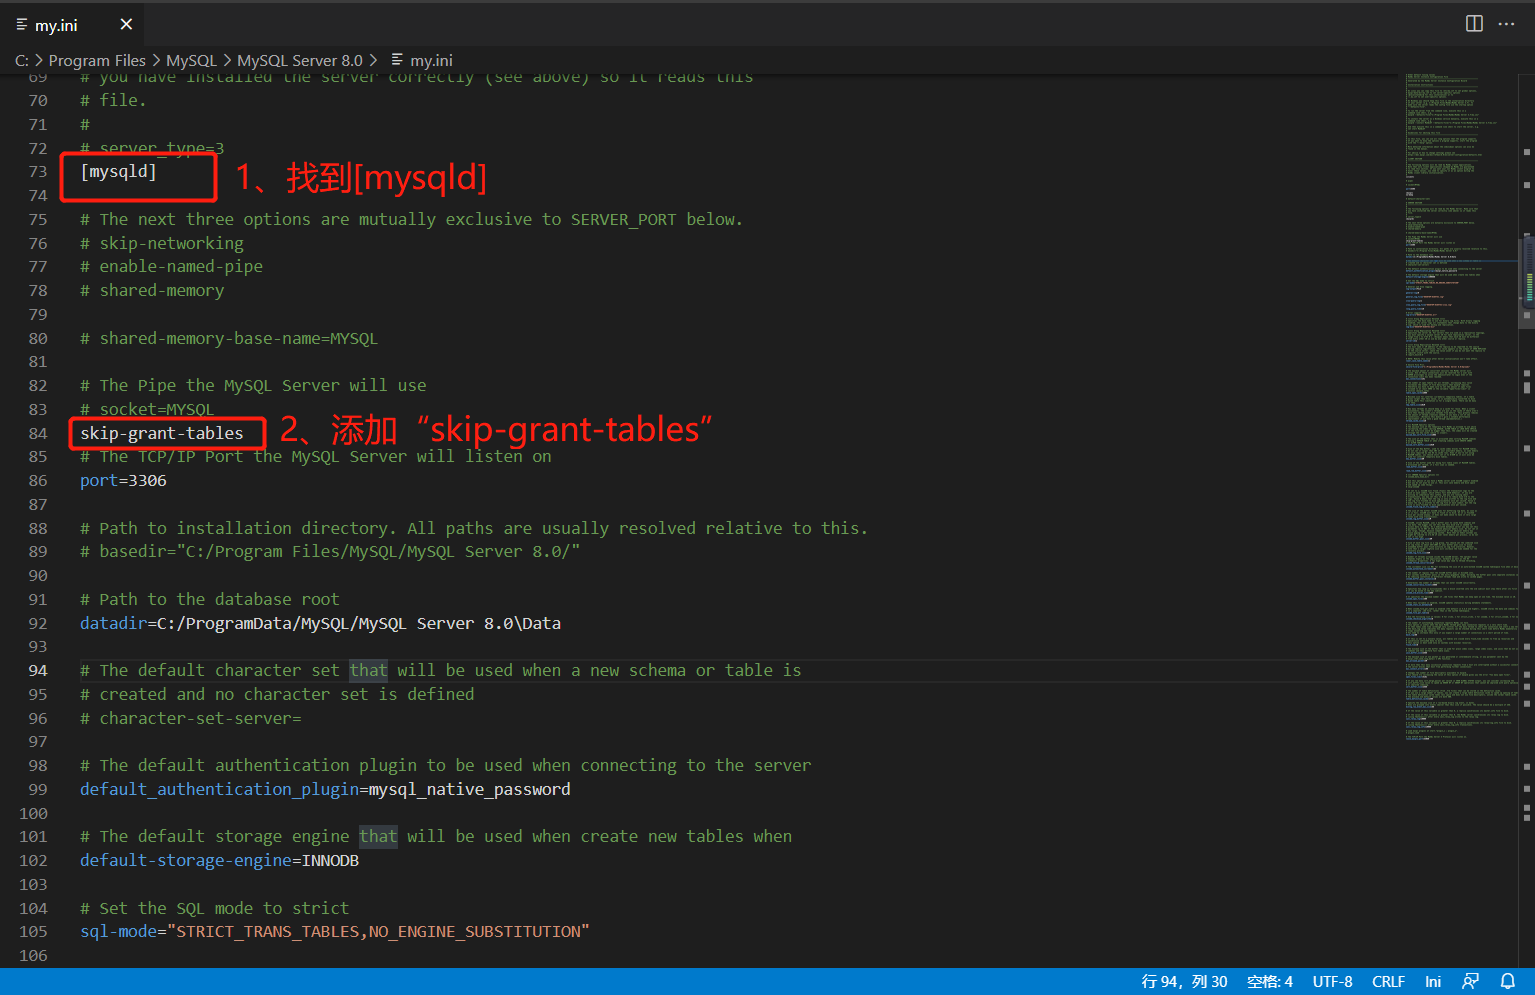Viewport: 1535px width, 995px height.
Task: Open the MySQL Server 8.0 breadcrumb dropdown
Action: tap(299, 60)
